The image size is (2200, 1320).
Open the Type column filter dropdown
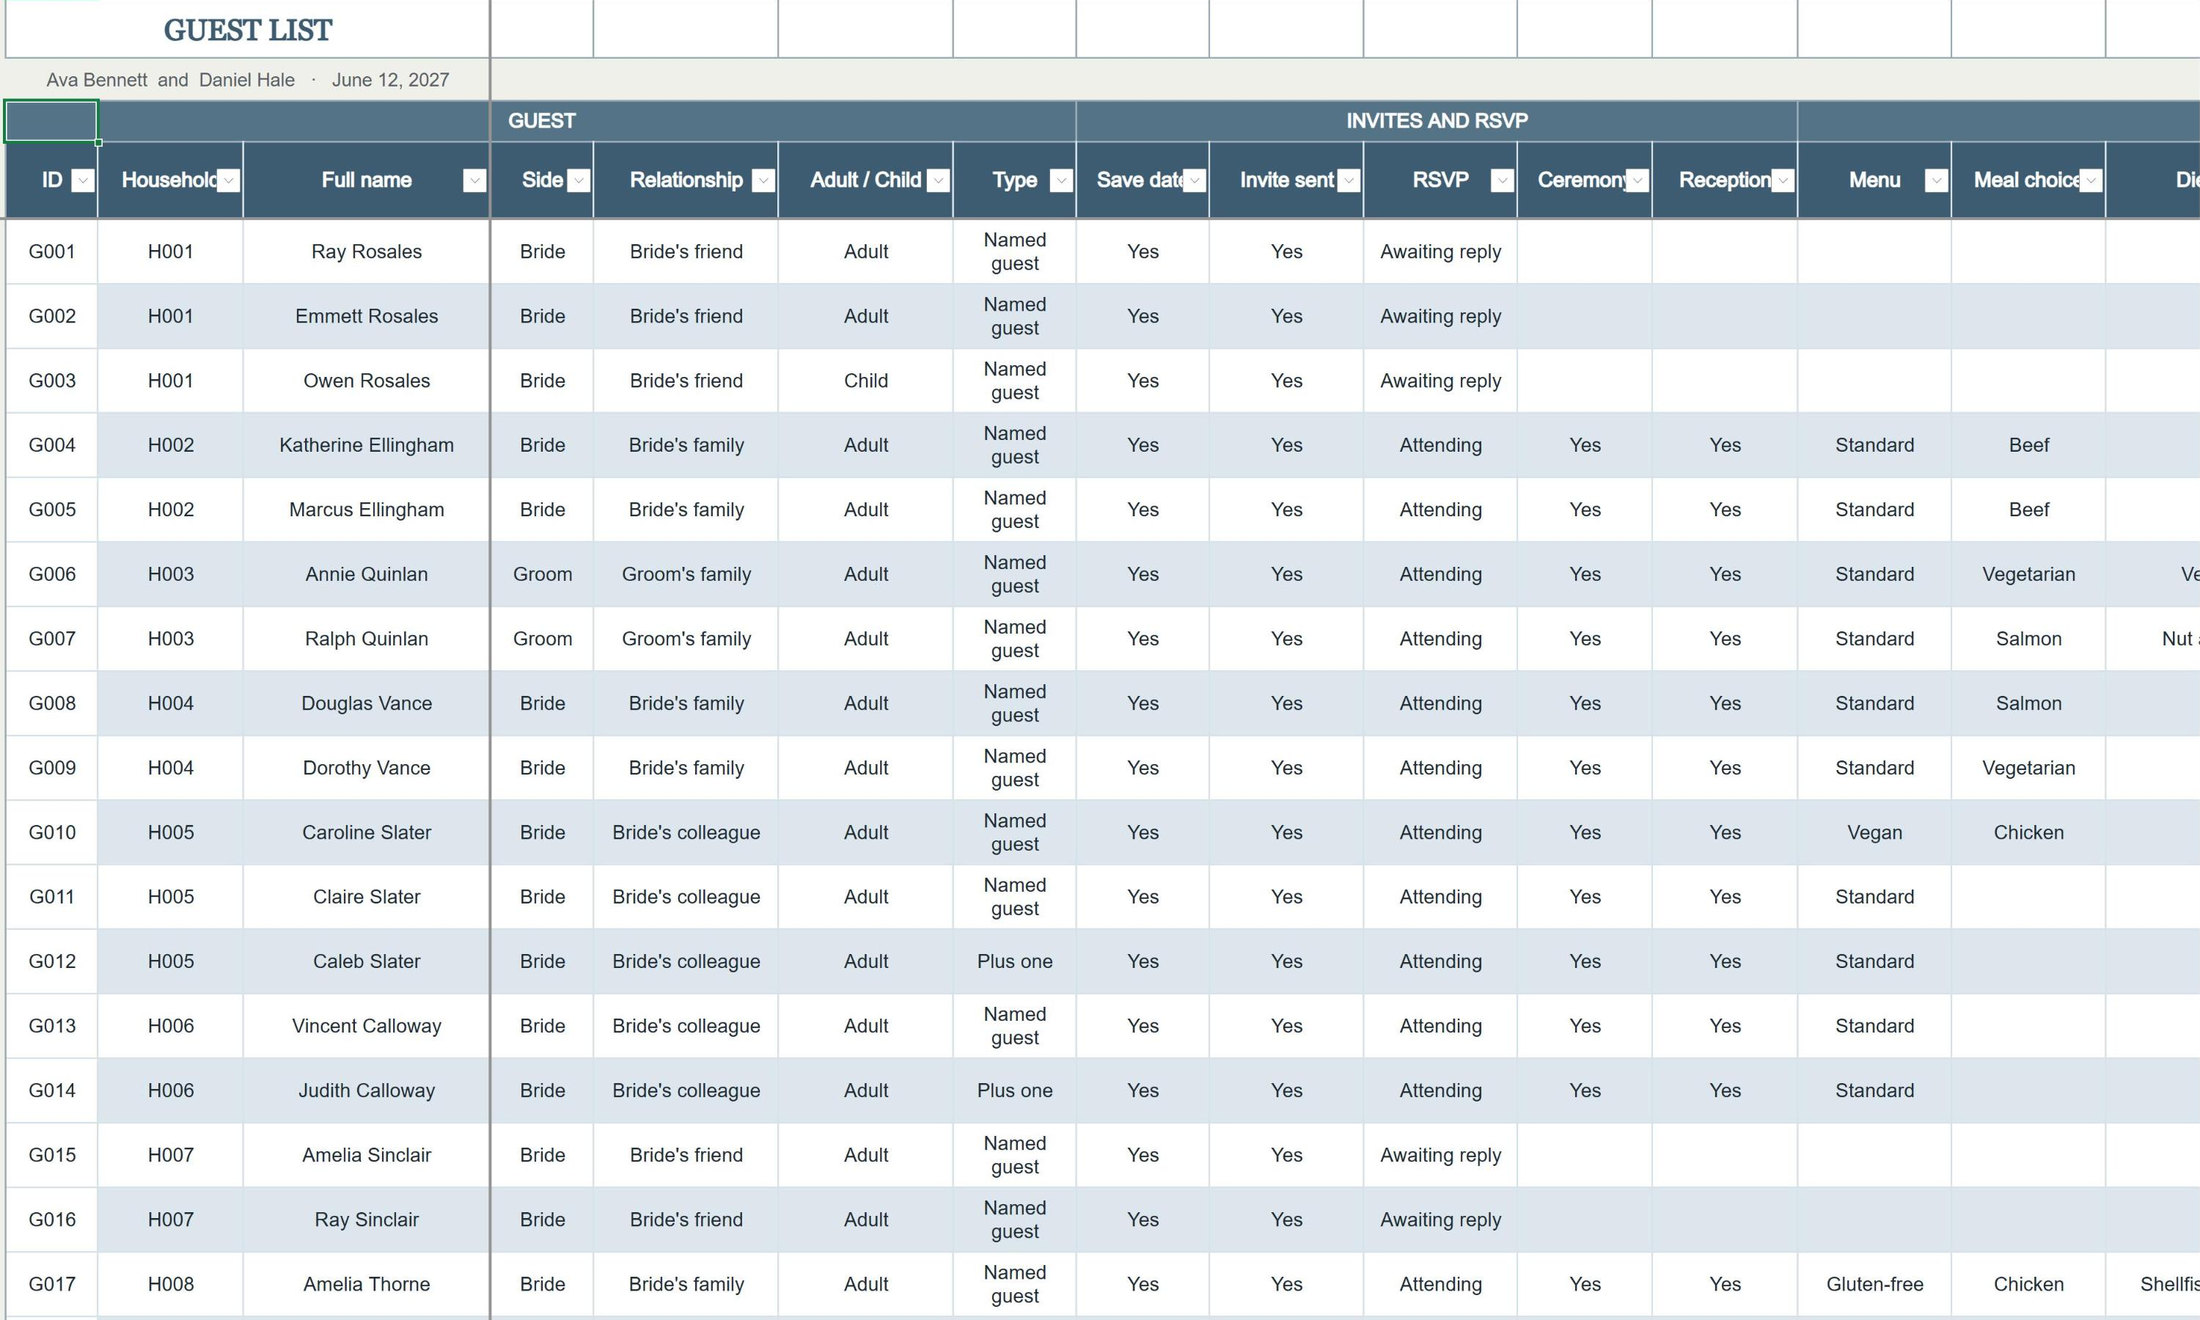(x=1062, y=180)
